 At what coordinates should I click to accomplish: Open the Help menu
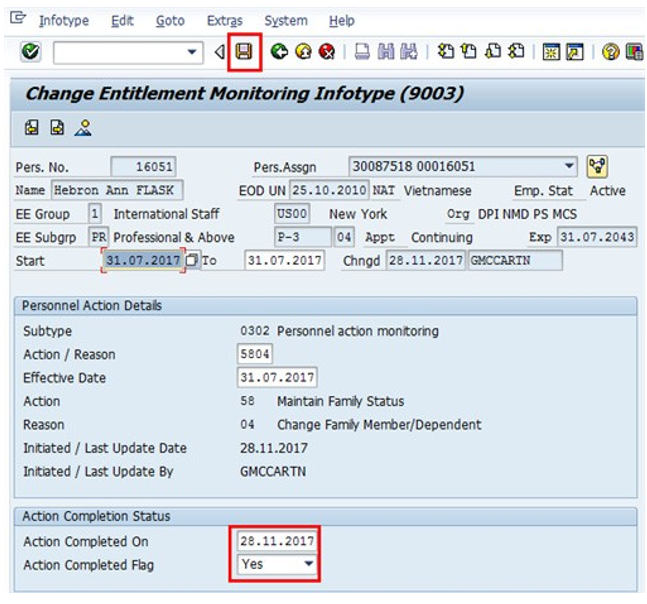(342, 21)
